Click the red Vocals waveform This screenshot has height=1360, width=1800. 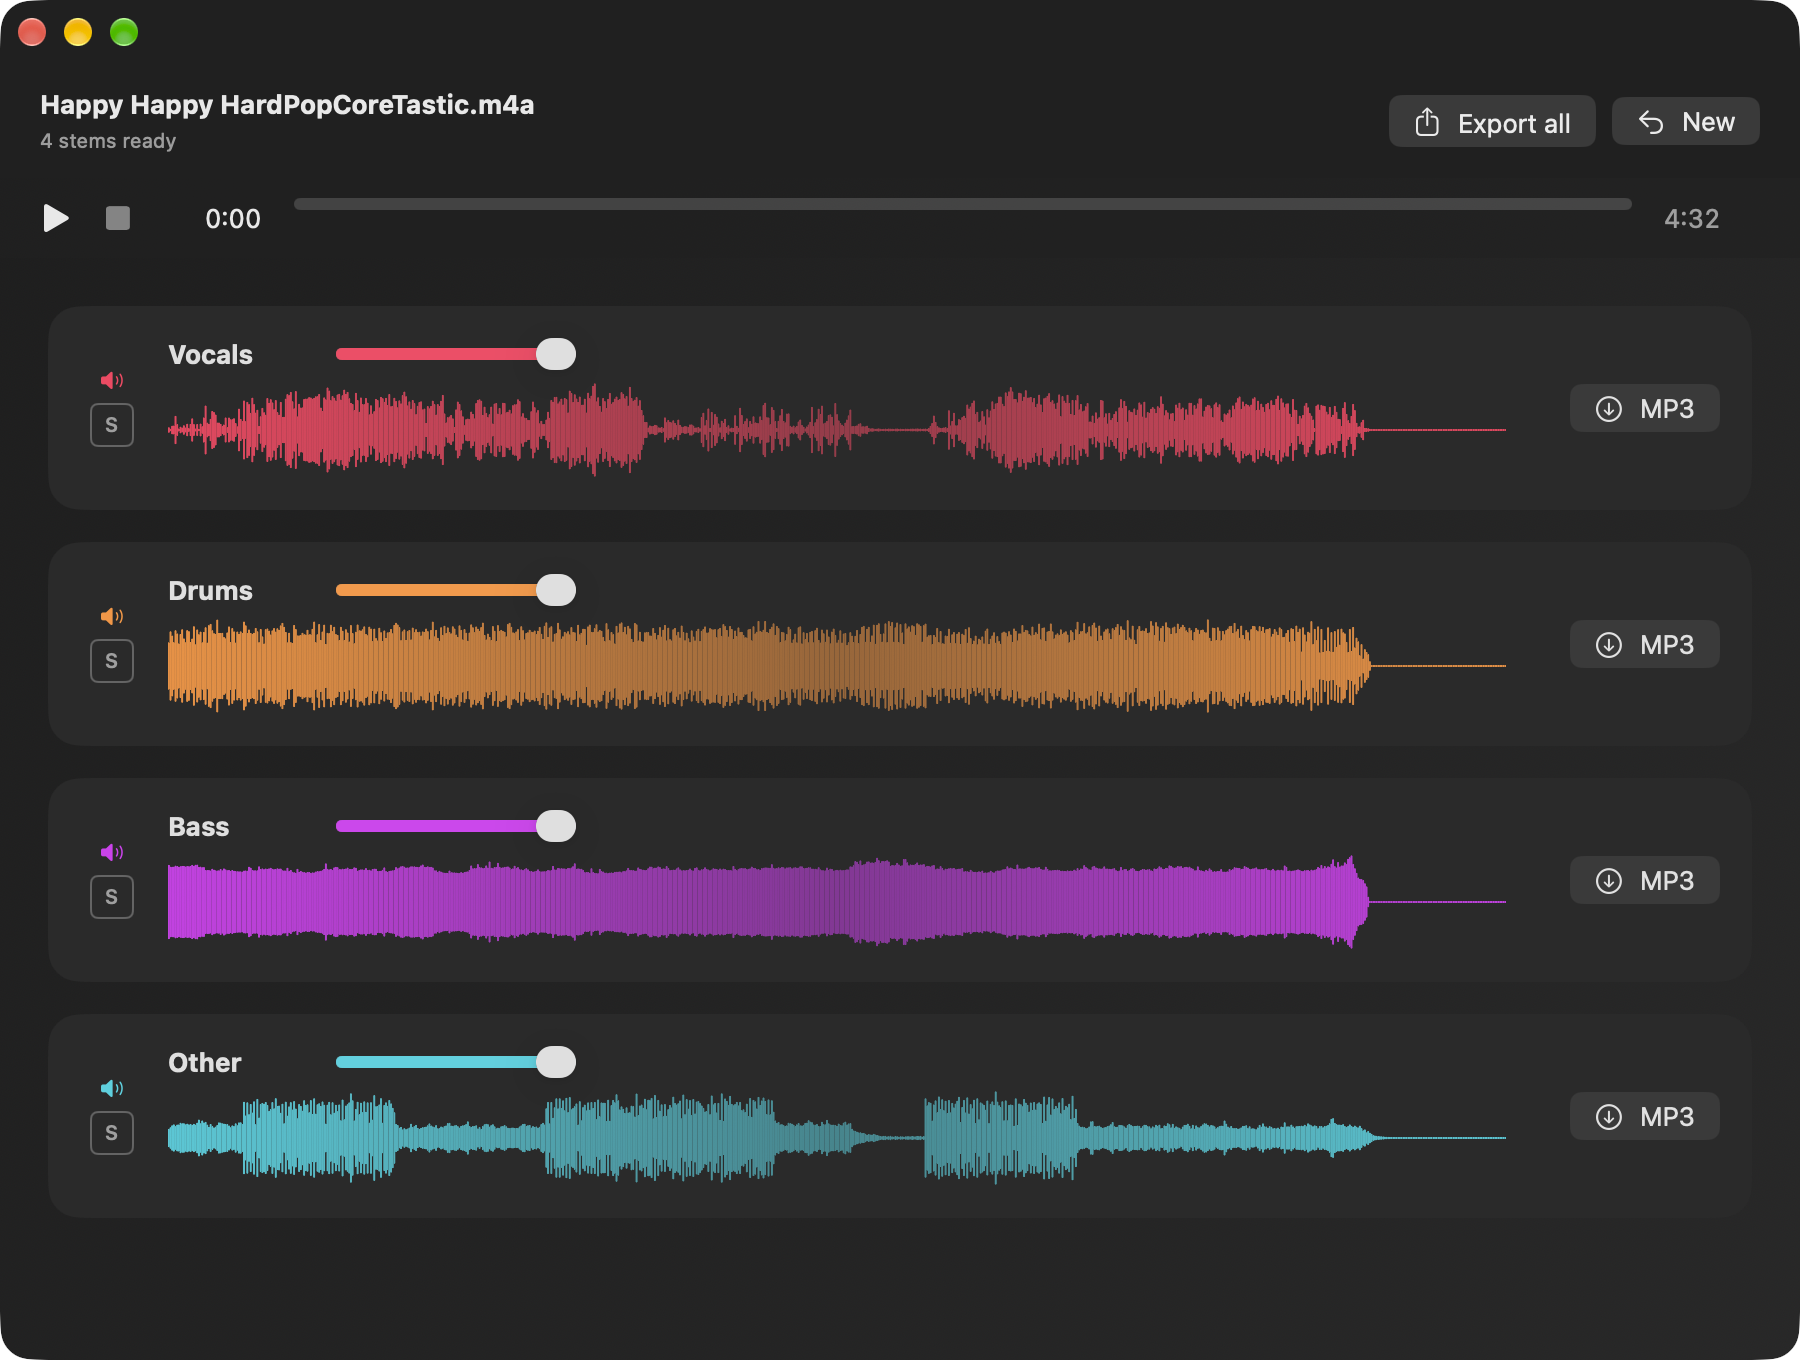click(837, 430)
